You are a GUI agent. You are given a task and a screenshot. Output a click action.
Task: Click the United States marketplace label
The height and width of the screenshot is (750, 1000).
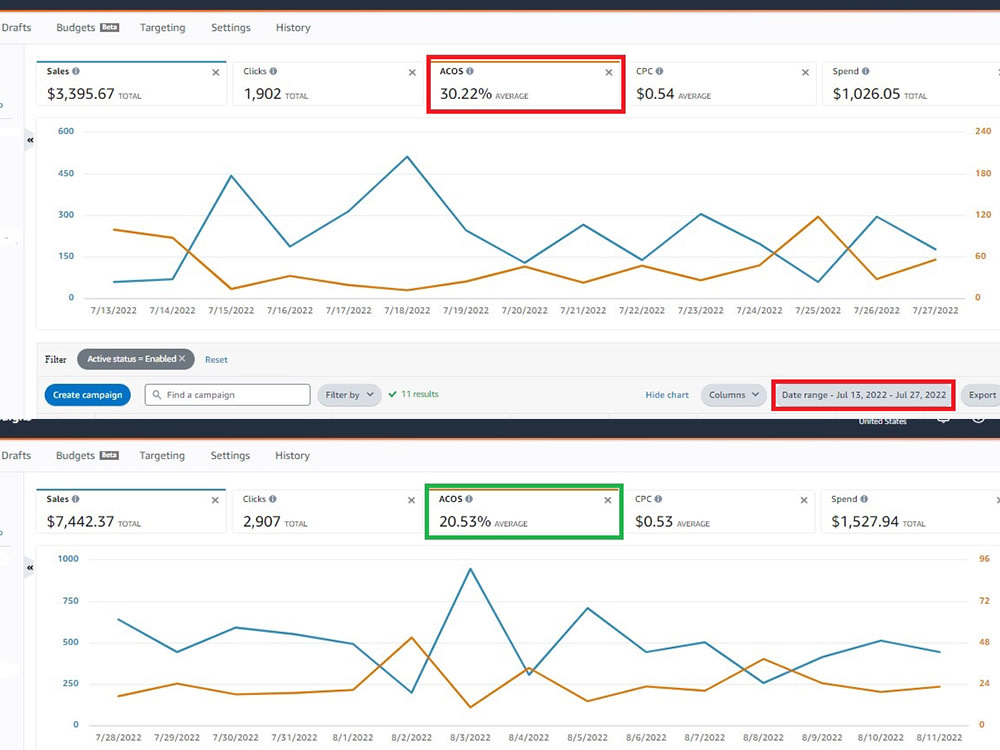pos(882,422)
